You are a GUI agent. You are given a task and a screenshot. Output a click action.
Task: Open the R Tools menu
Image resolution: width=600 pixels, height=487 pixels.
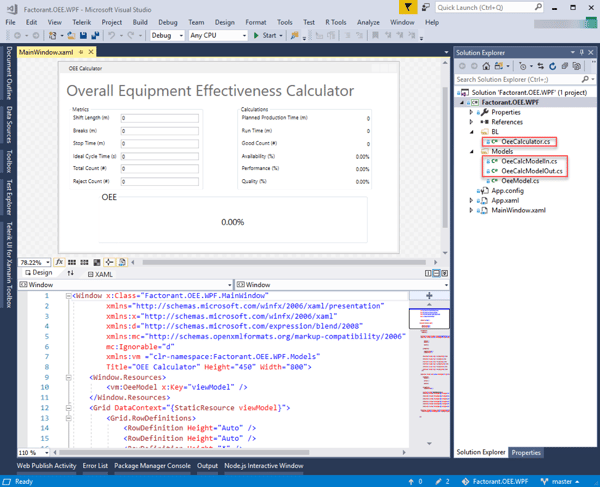336,22
